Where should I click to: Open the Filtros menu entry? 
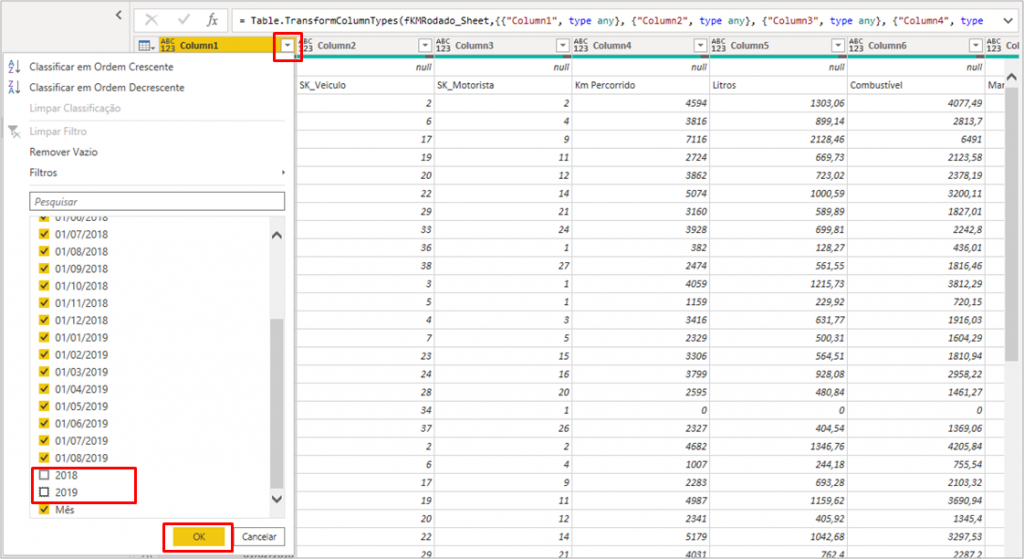pyautogui.click(x=43, y=172)
